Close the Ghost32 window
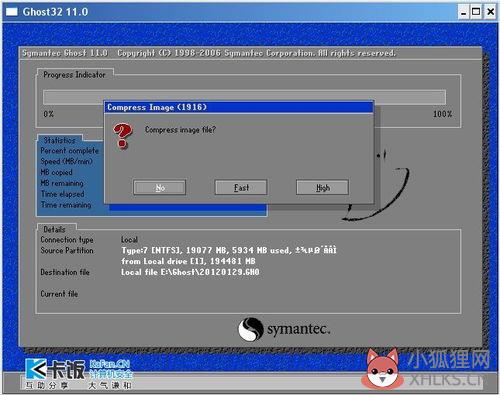 (x=490, y=12)
